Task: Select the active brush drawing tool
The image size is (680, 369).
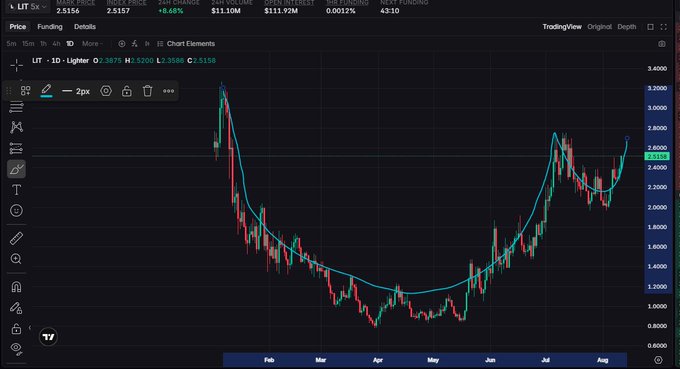Action: 16,169
